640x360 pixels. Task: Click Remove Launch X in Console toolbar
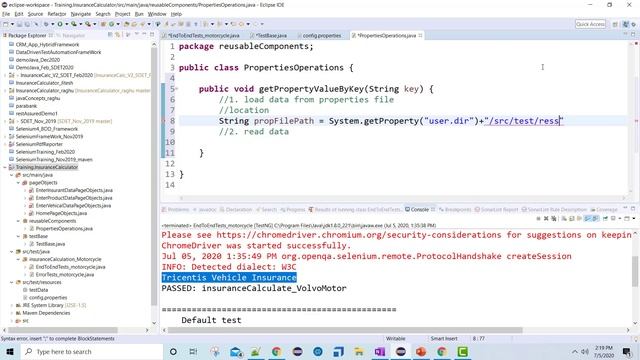click(x=546, y=218)
